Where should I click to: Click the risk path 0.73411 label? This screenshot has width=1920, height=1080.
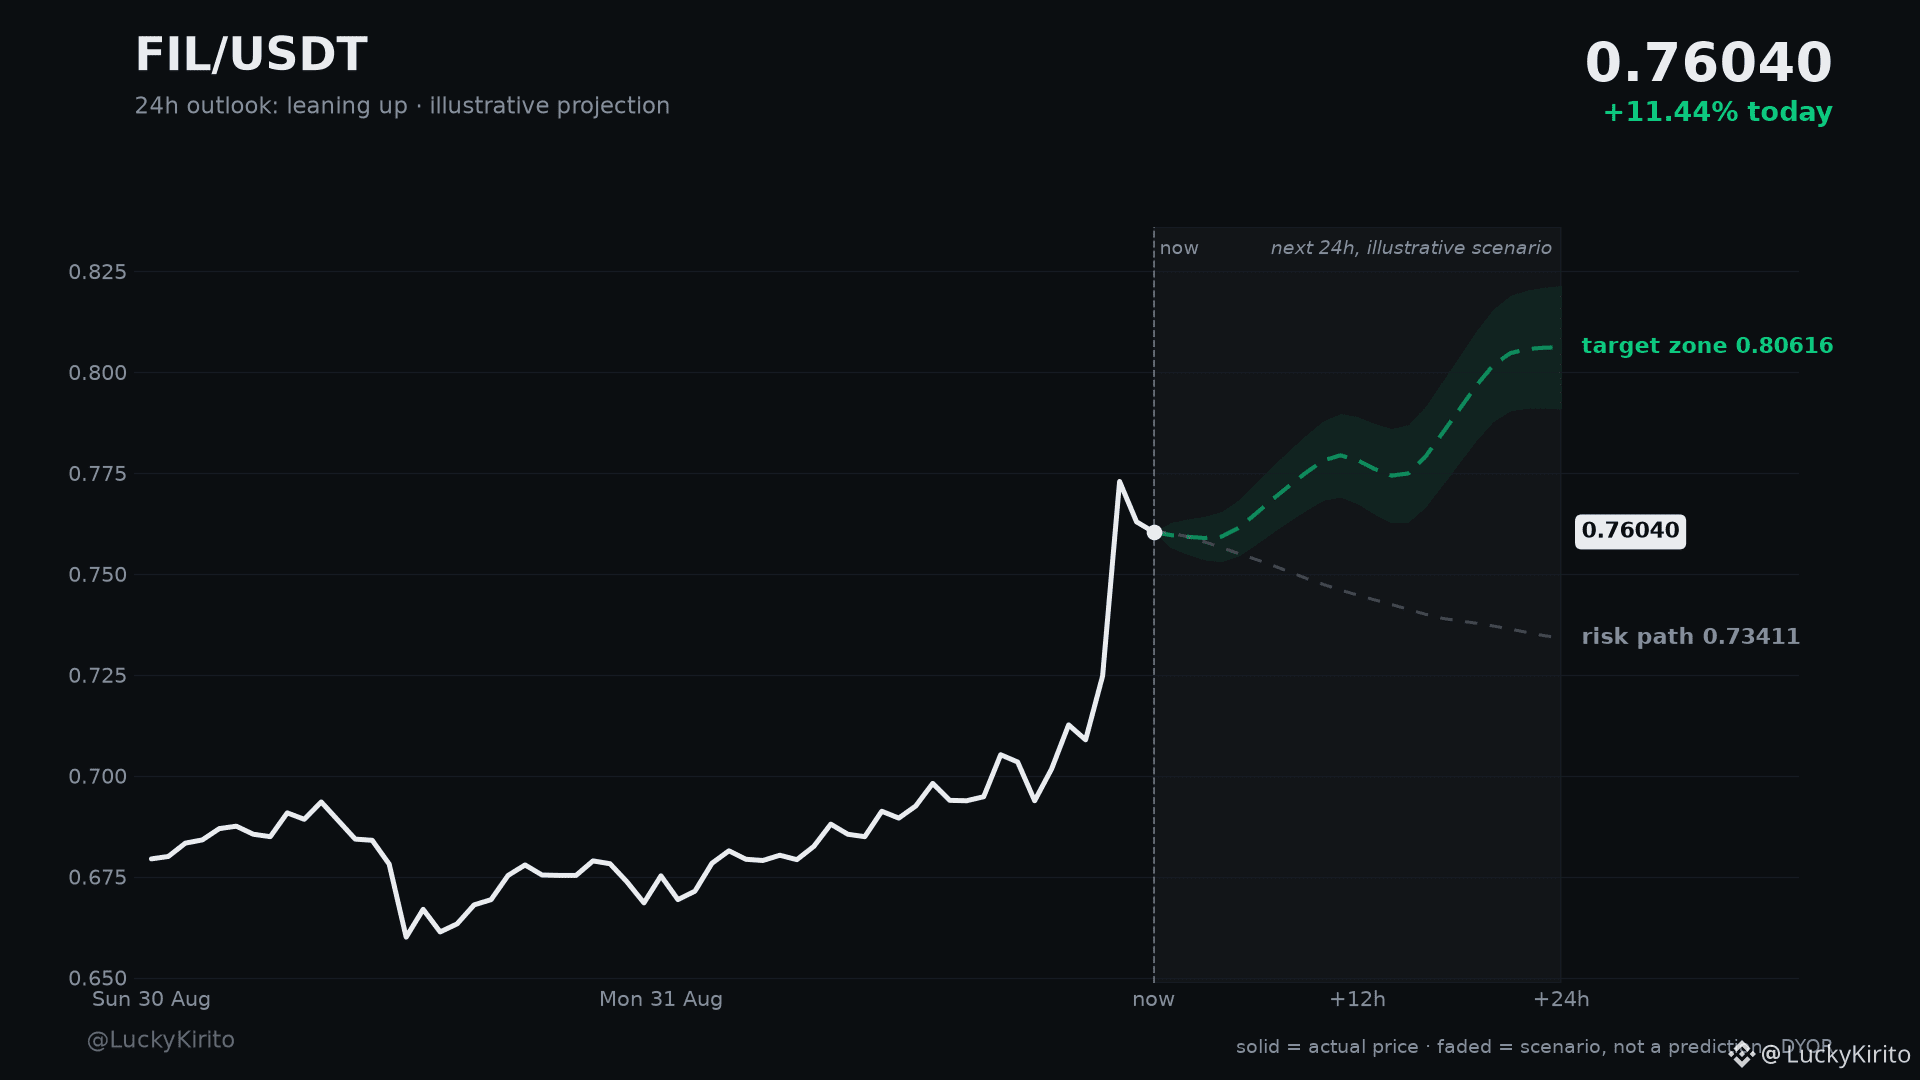[x=1690, y=637]
